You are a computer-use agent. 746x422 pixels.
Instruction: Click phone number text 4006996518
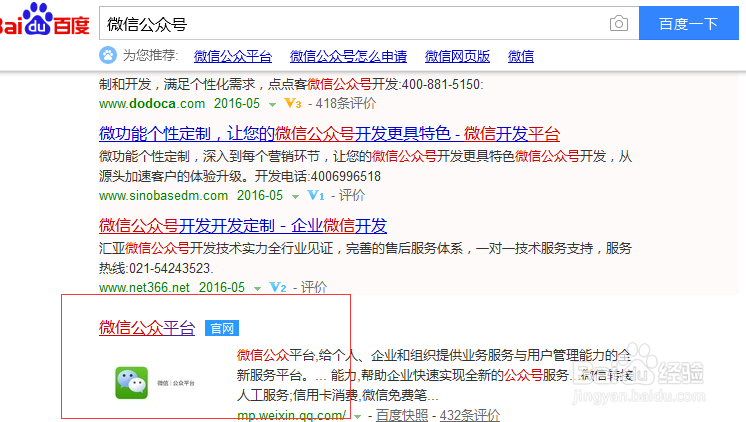[346, 177]
